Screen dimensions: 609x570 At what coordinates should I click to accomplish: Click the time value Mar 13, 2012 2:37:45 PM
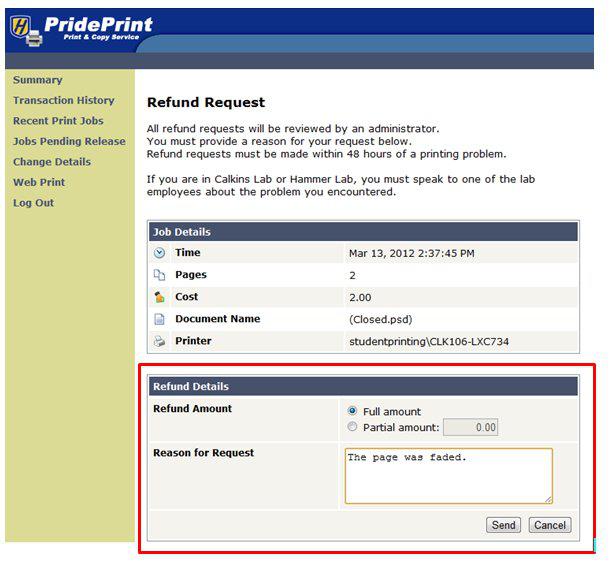412,254
